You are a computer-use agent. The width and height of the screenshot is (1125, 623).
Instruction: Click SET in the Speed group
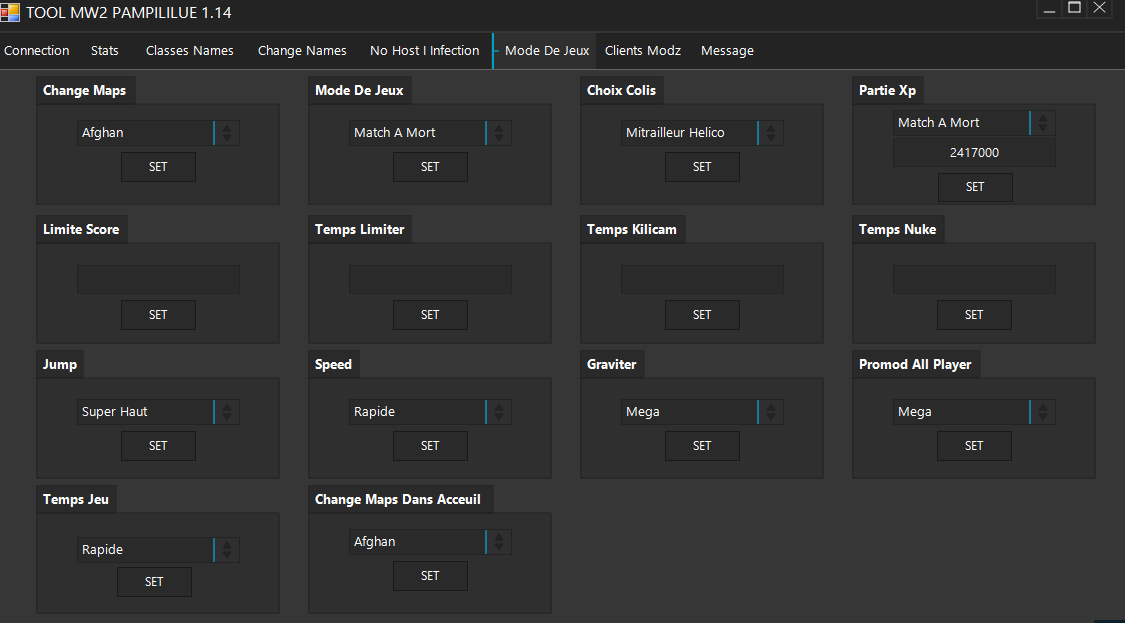pyautogui.click(x=430, y=446)
